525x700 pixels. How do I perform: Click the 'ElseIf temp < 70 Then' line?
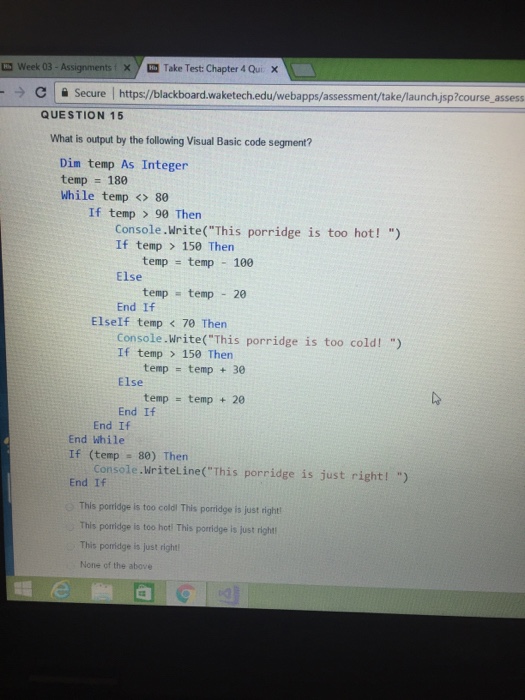159,323
